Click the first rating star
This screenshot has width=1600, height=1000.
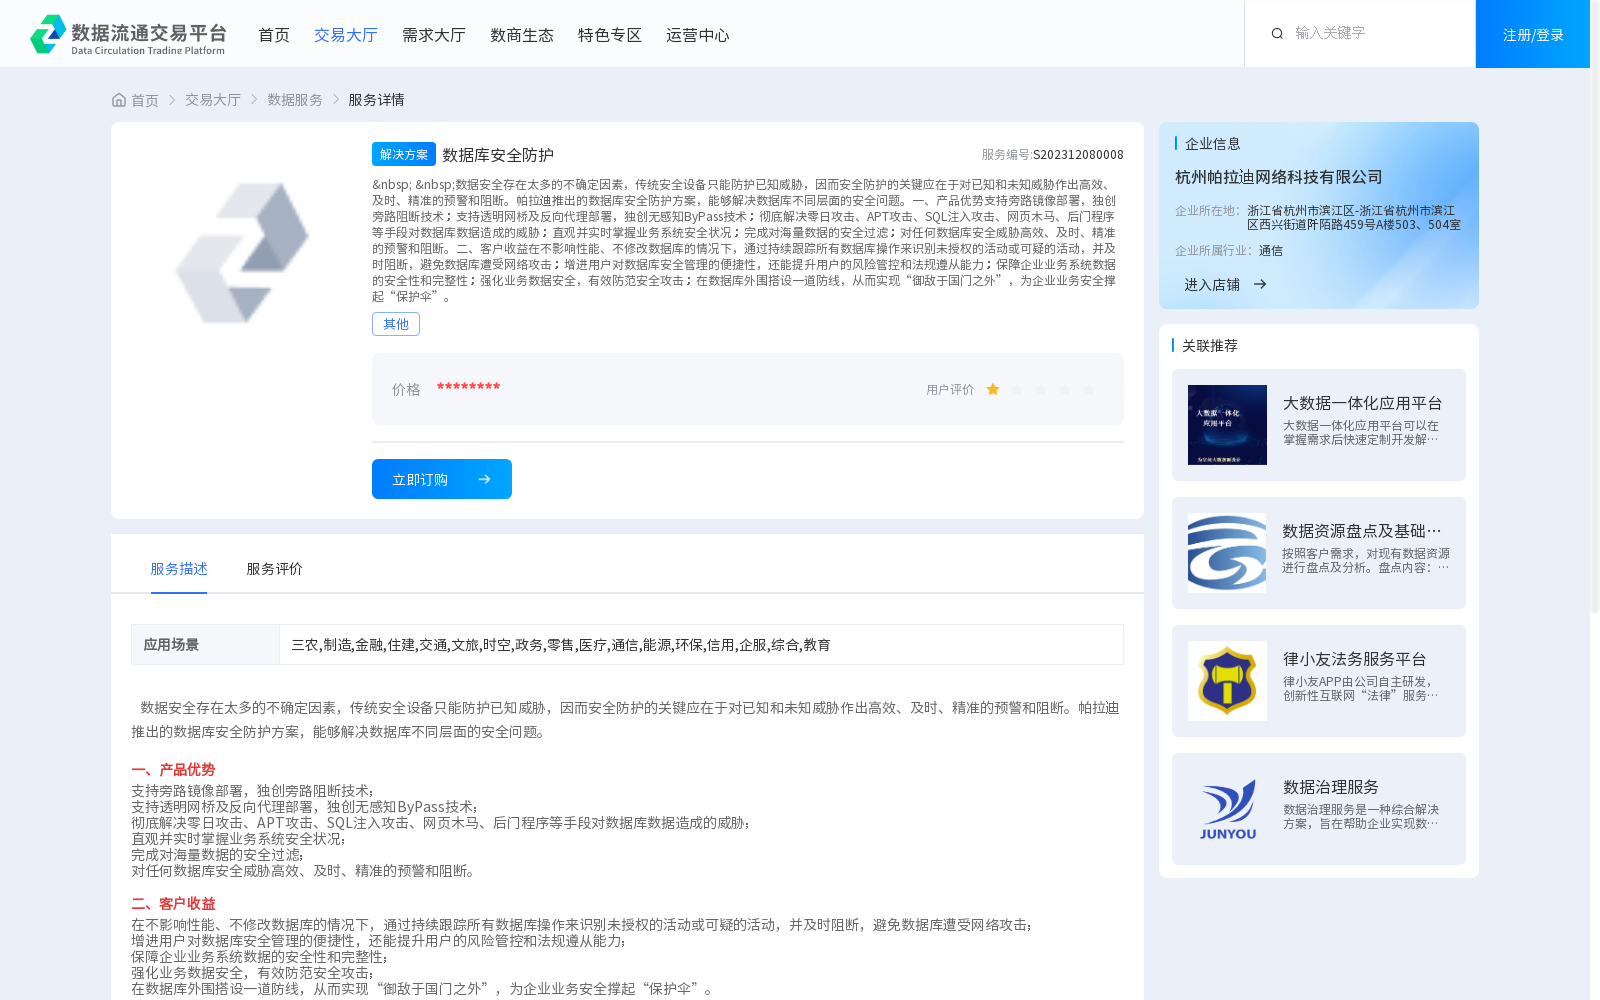tap(993, 389)
